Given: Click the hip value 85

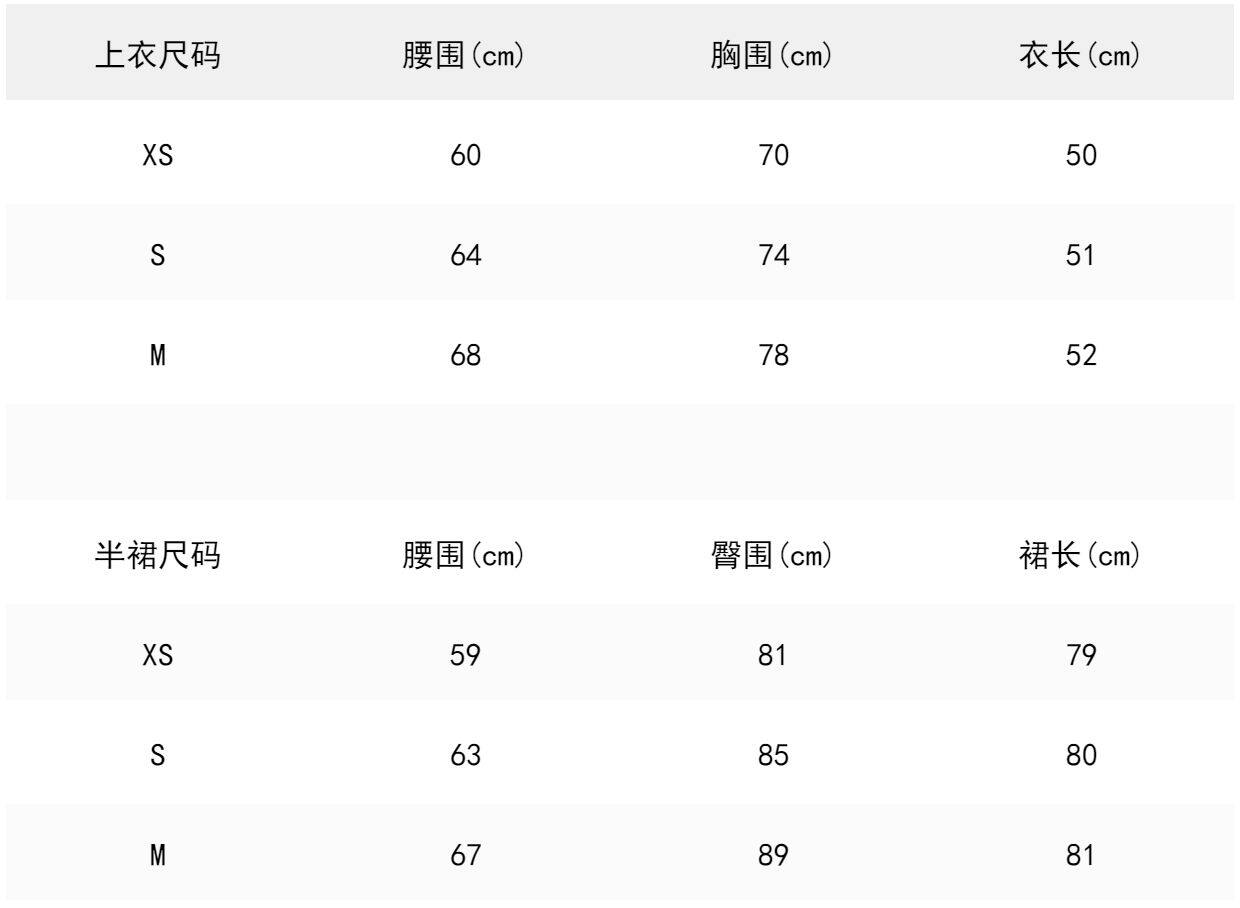Looking at the screenshot, I should [x=773, y=756].
